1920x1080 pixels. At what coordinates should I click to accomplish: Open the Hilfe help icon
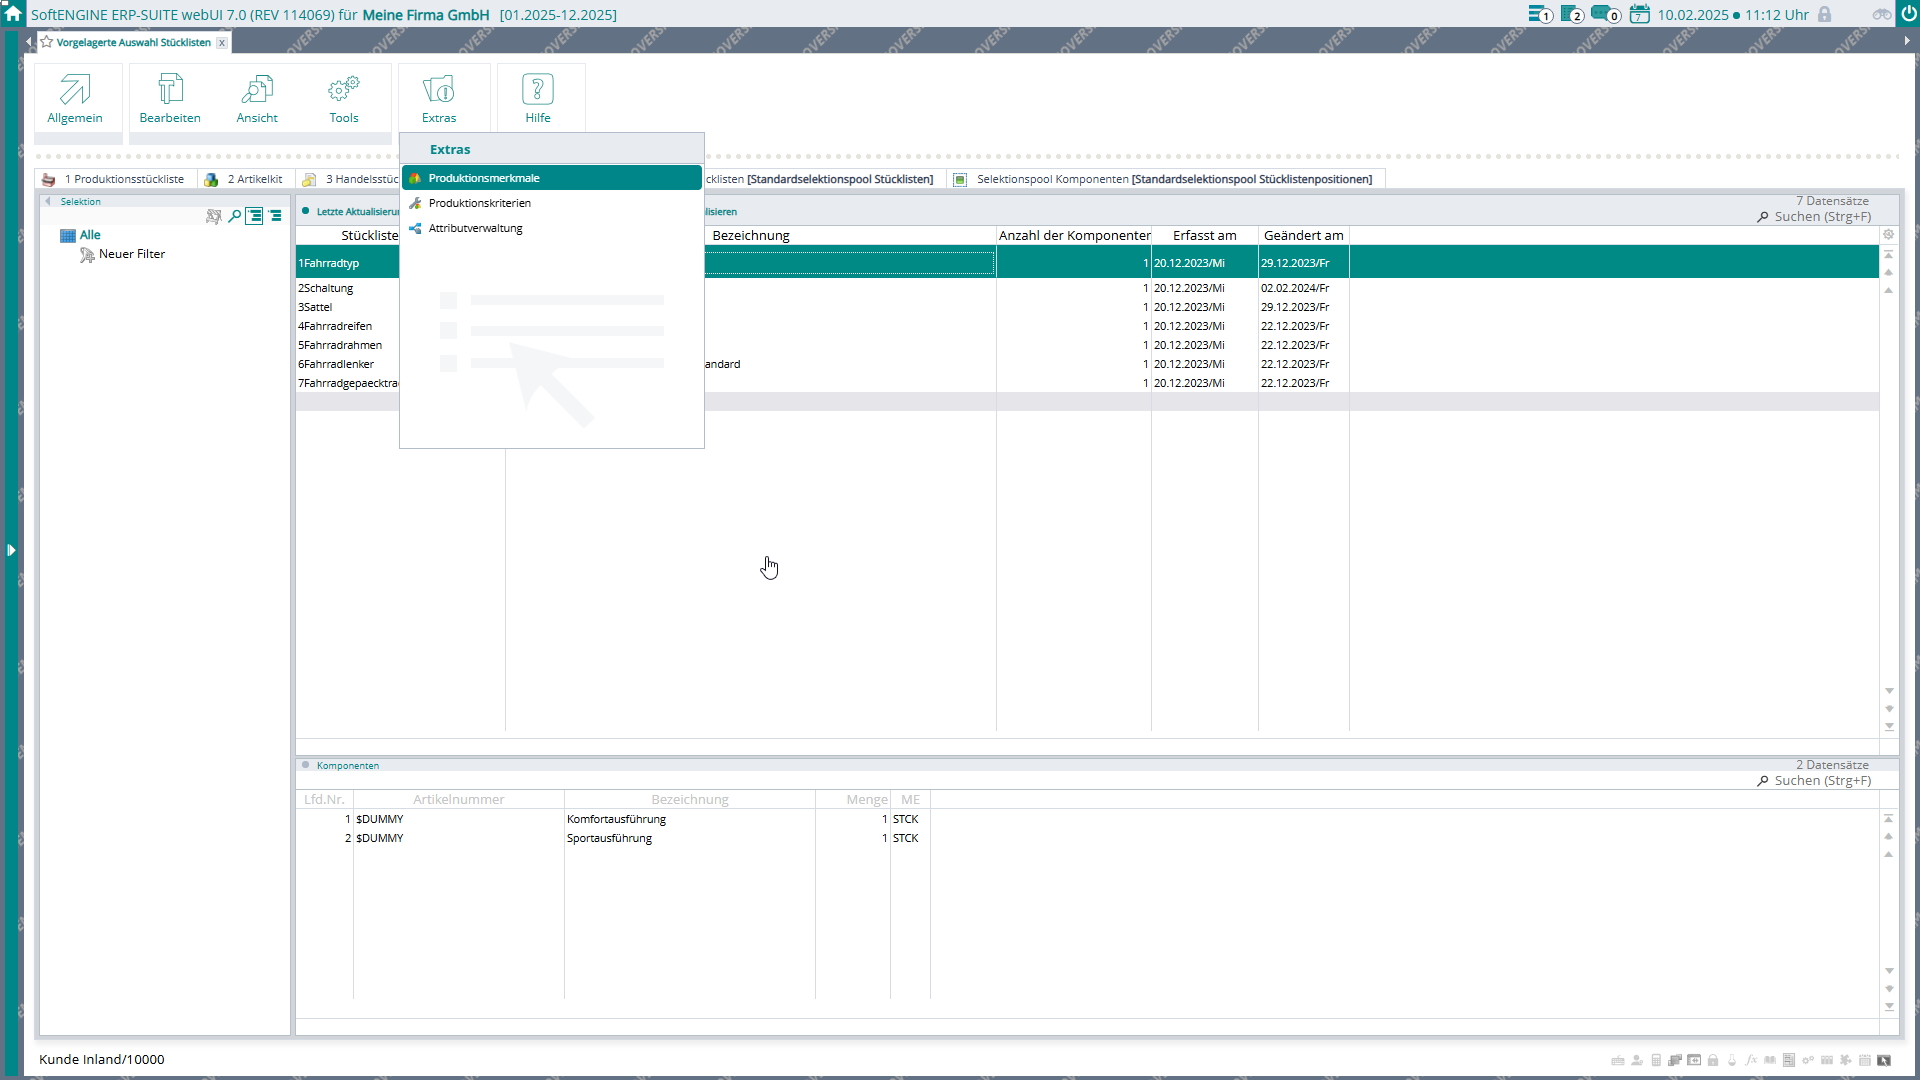click(x=537, y=90)
